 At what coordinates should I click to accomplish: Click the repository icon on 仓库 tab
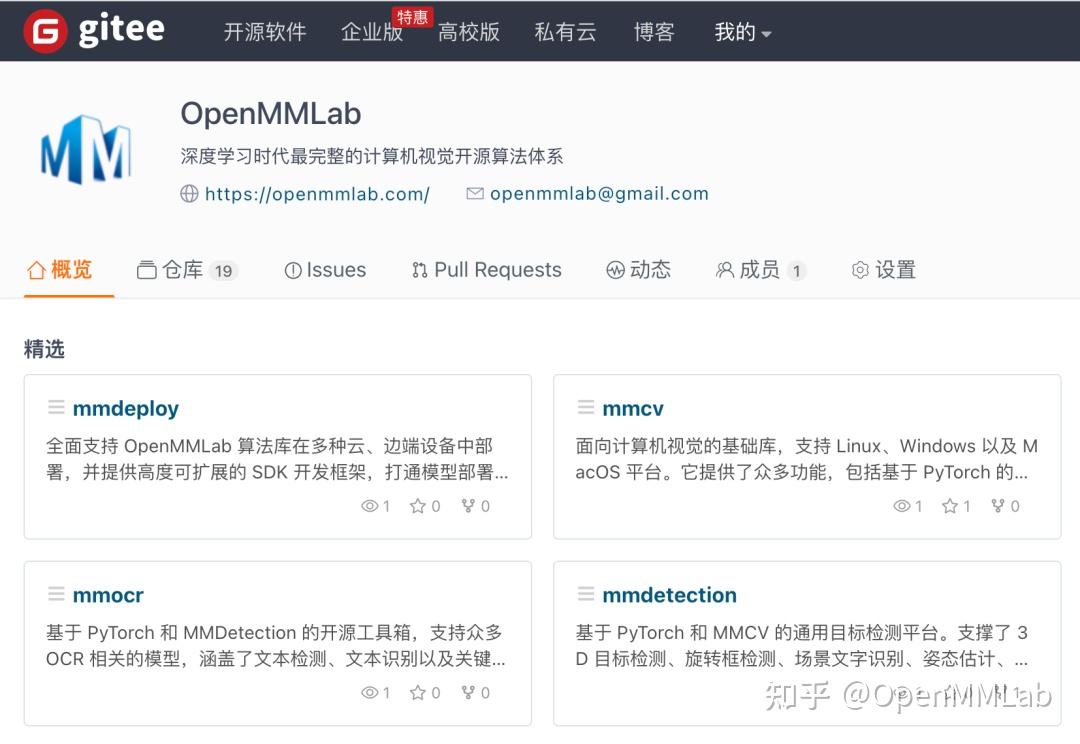[x=146, y=270]
